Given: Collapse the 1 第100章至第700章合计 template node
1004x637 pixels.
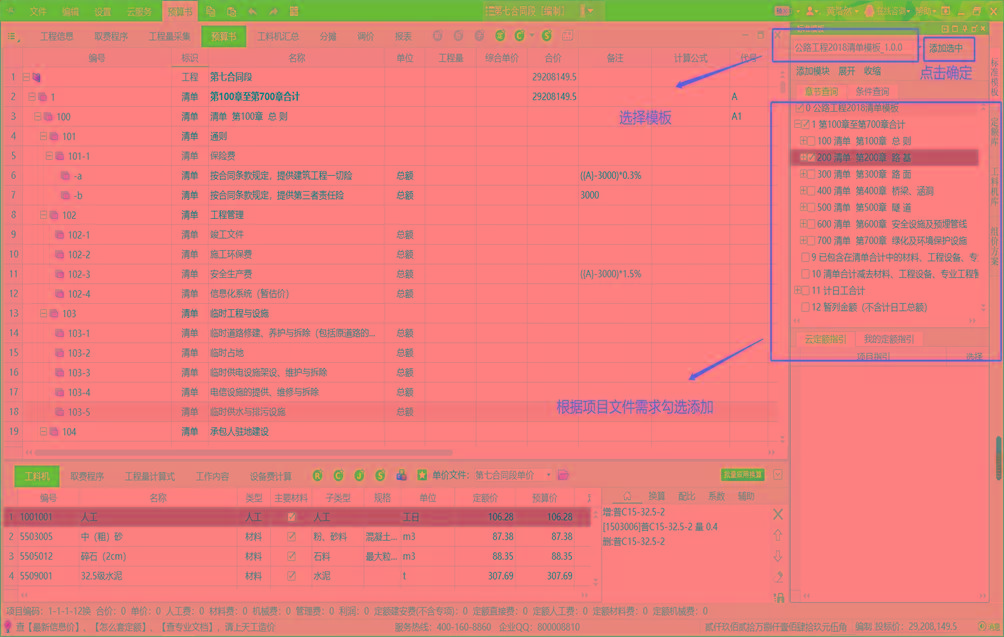Looking at the screenshot, I should (x=798, y=124).
